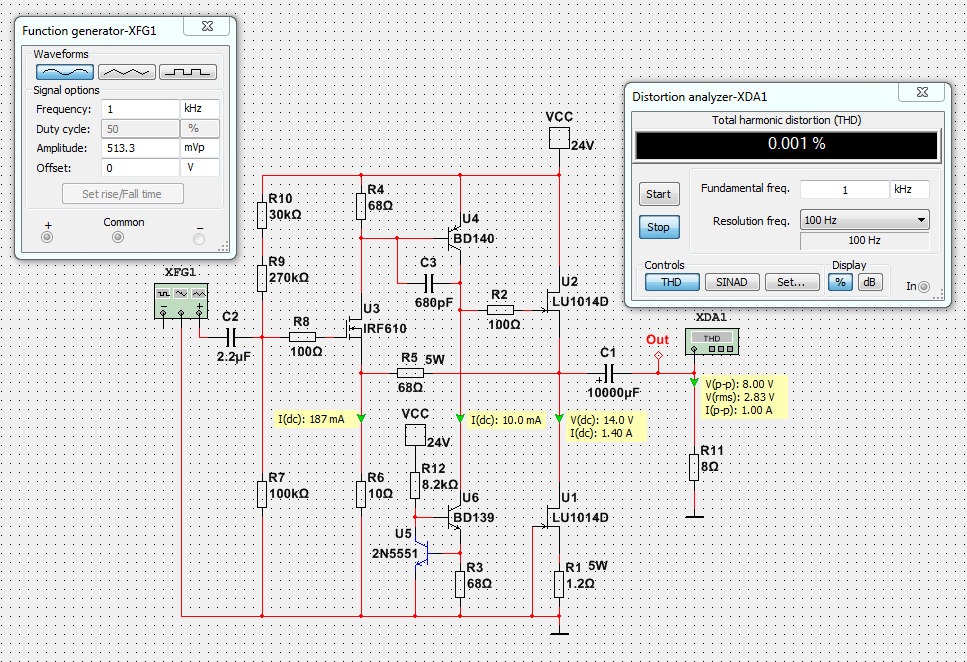Select resistor R9 270kΩ
The height and width of the screenshot is (662, 967).
pos(262,278)
